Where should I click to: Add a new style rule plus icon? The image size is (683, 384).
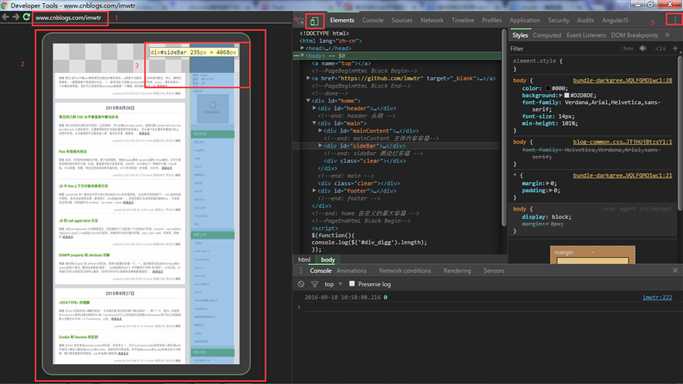tap(676, 49)
